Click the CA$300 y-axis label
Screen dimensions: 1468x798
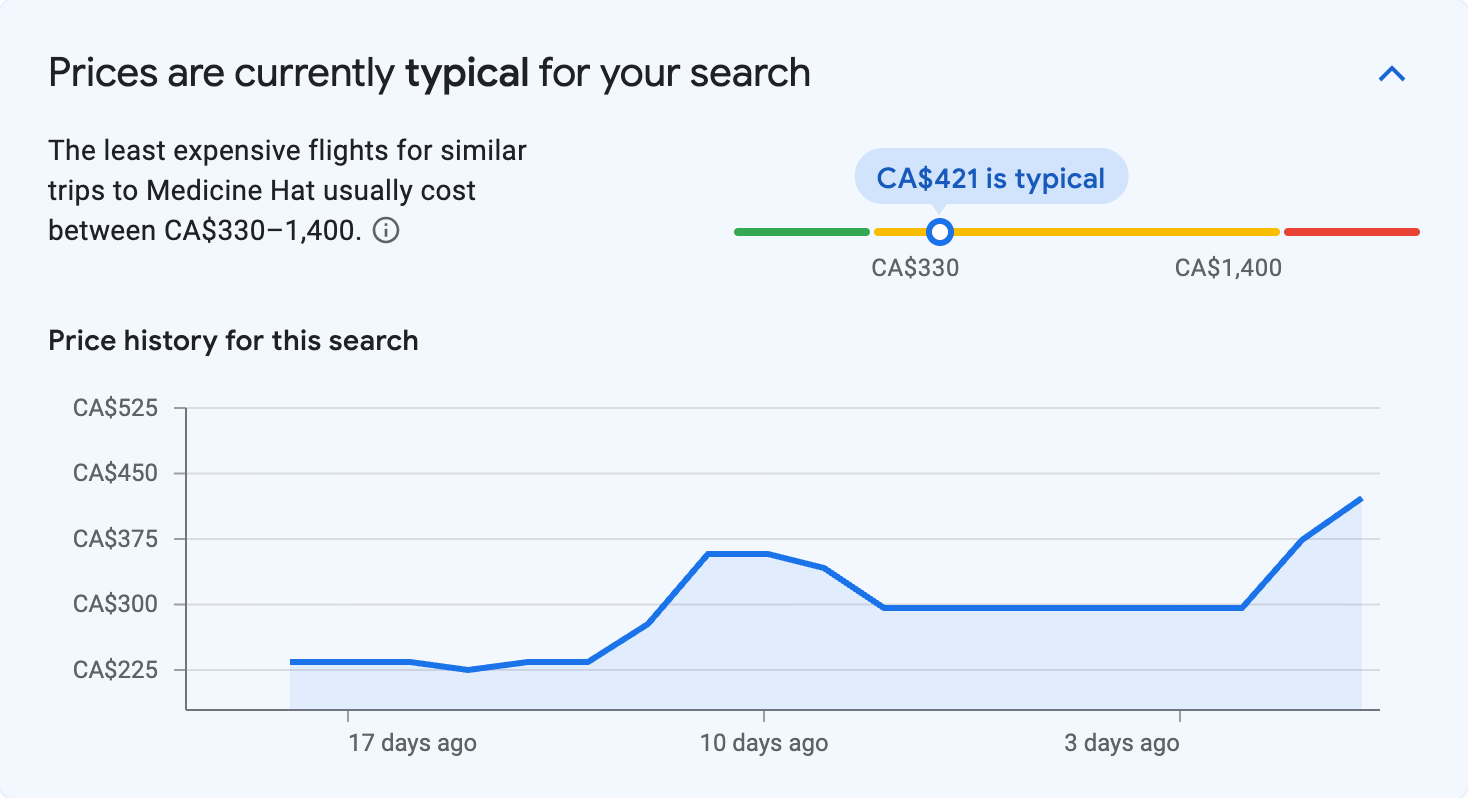coord(115,604)
